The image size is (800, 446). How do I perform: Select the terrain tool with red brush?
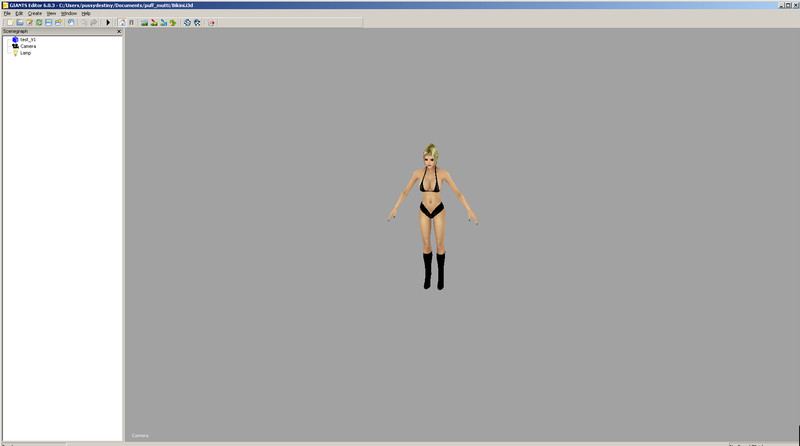coord(154,22)
